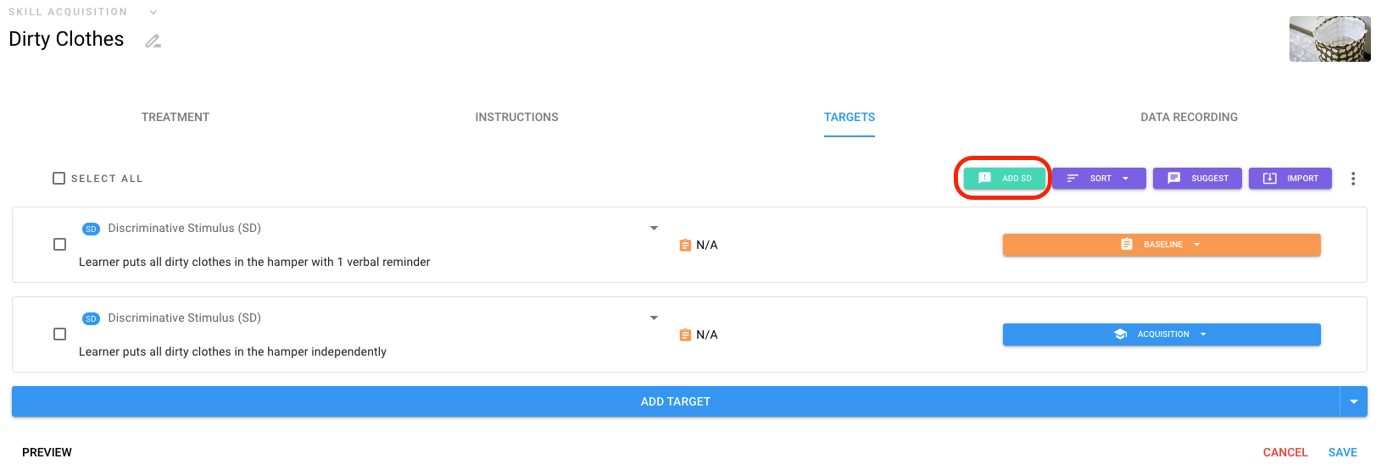1376x464 pixels.
Task: Click the Import button
Action: [1290, 178]
